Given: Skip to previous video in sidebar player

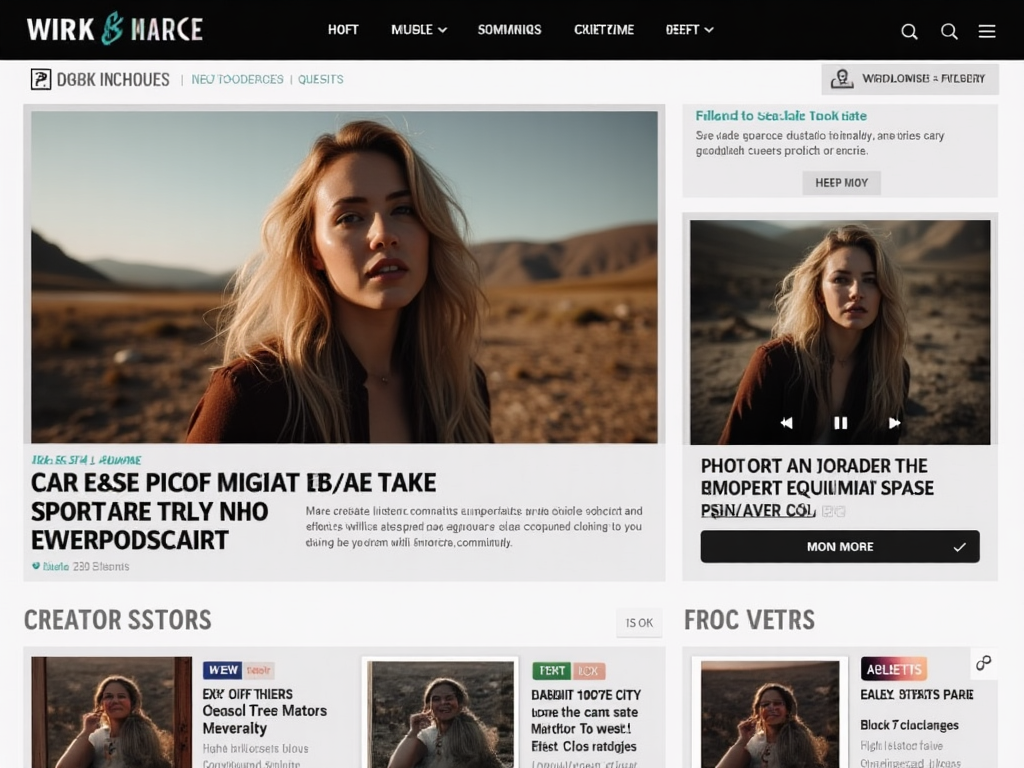Looking at the screenshot, I should pos(786,423).
